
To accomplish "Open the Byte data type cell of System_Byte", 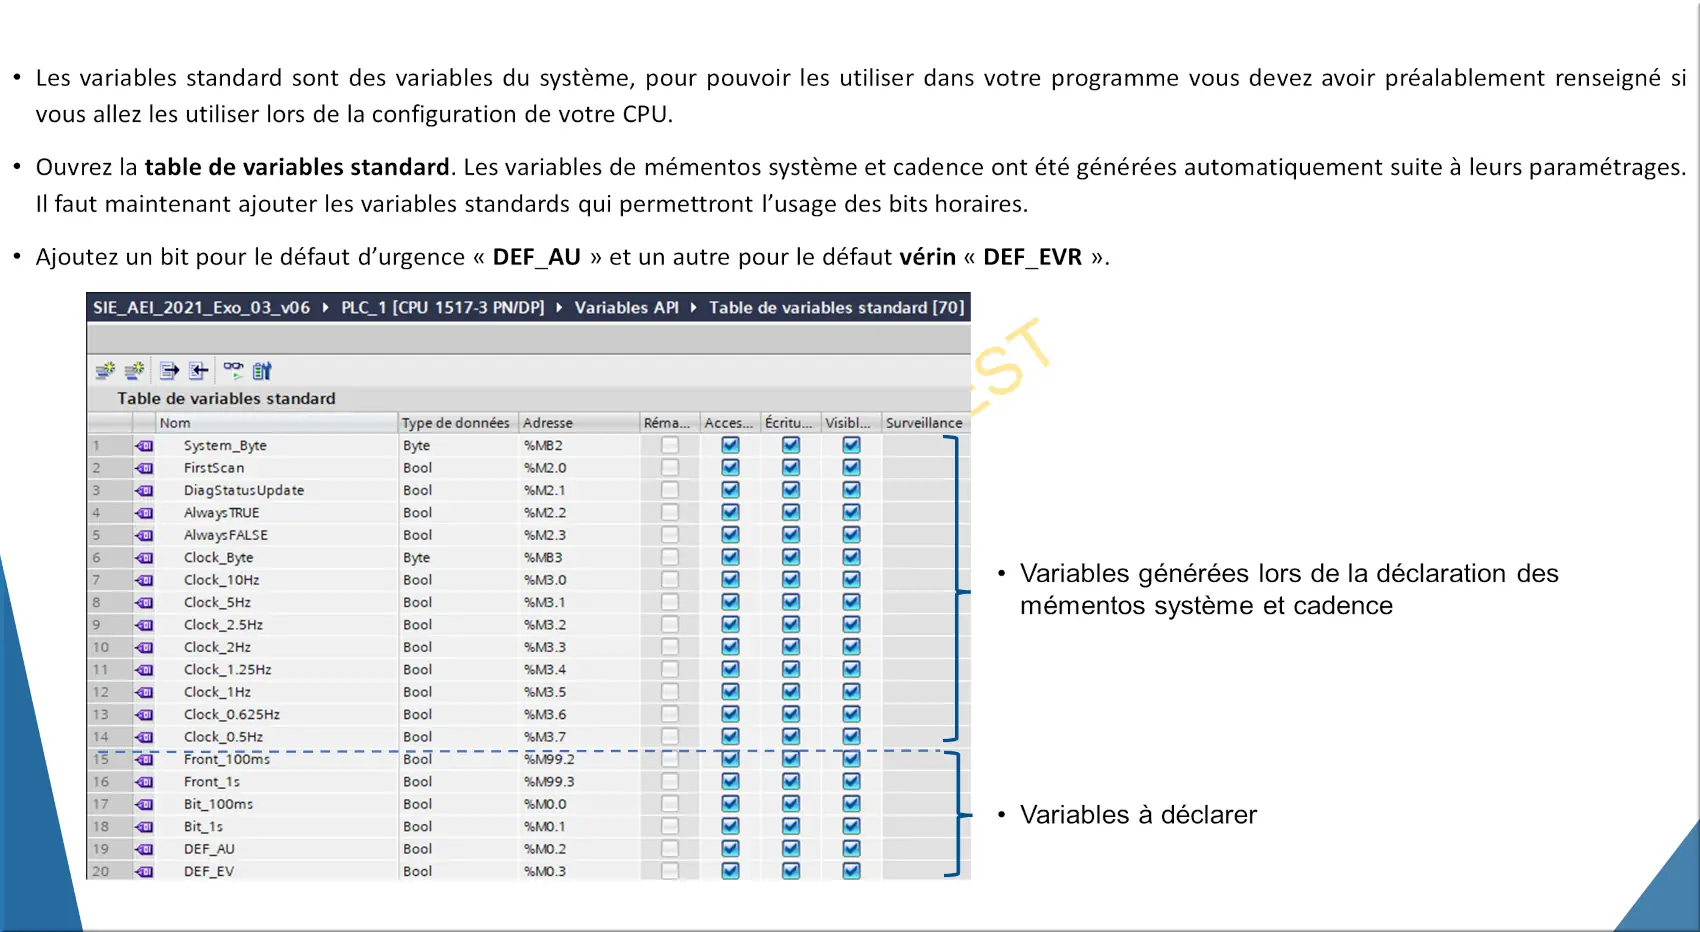I will click(459, 446).
